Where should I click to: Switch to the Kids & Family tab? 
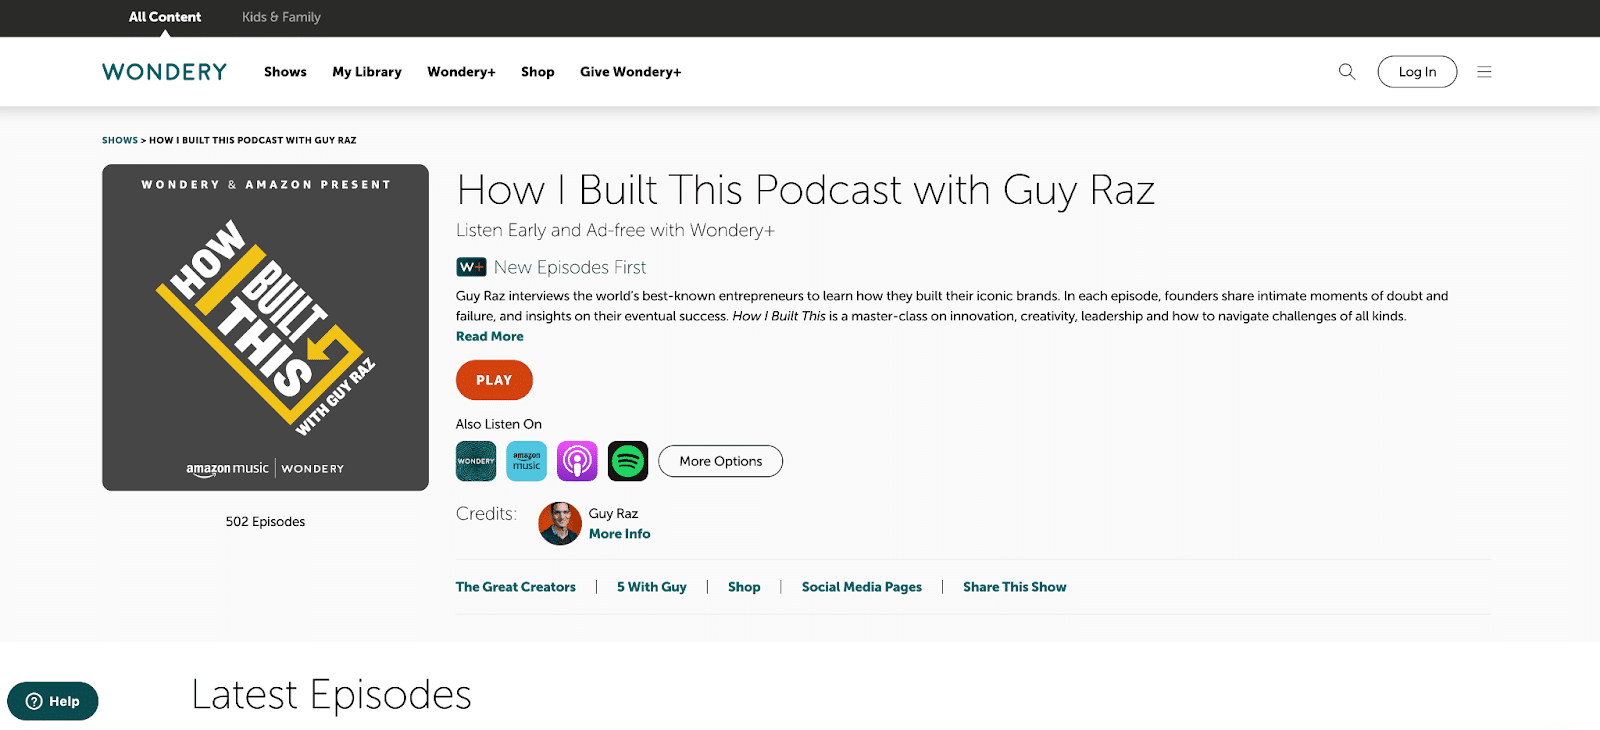281,17
